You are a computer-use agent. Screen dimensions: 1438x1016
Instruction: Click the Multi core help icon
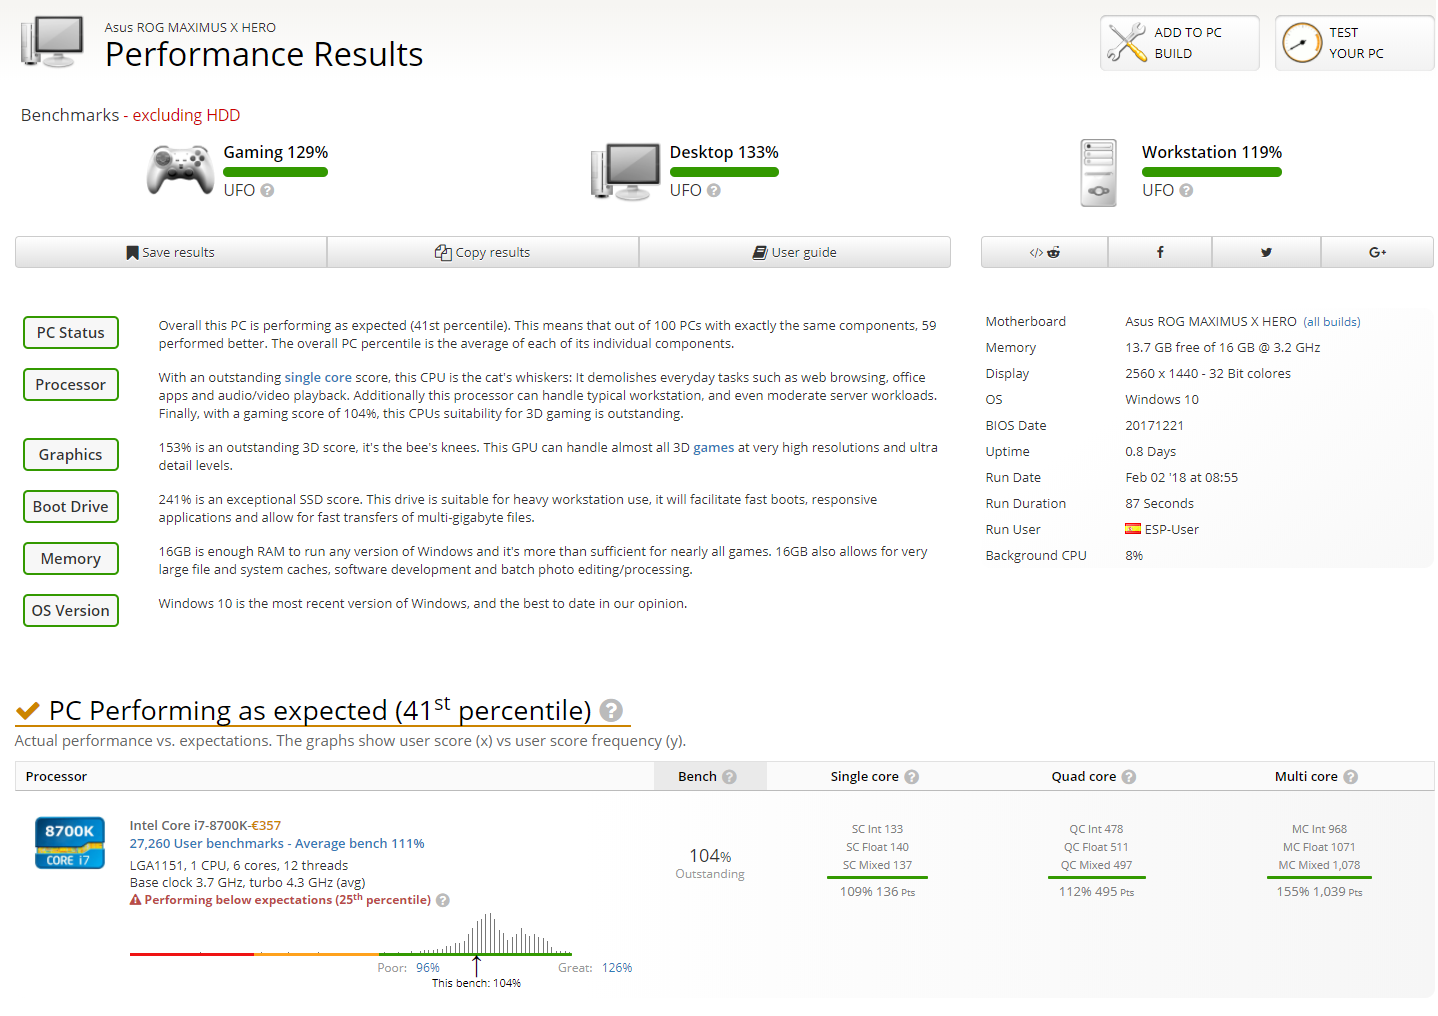1350,777
